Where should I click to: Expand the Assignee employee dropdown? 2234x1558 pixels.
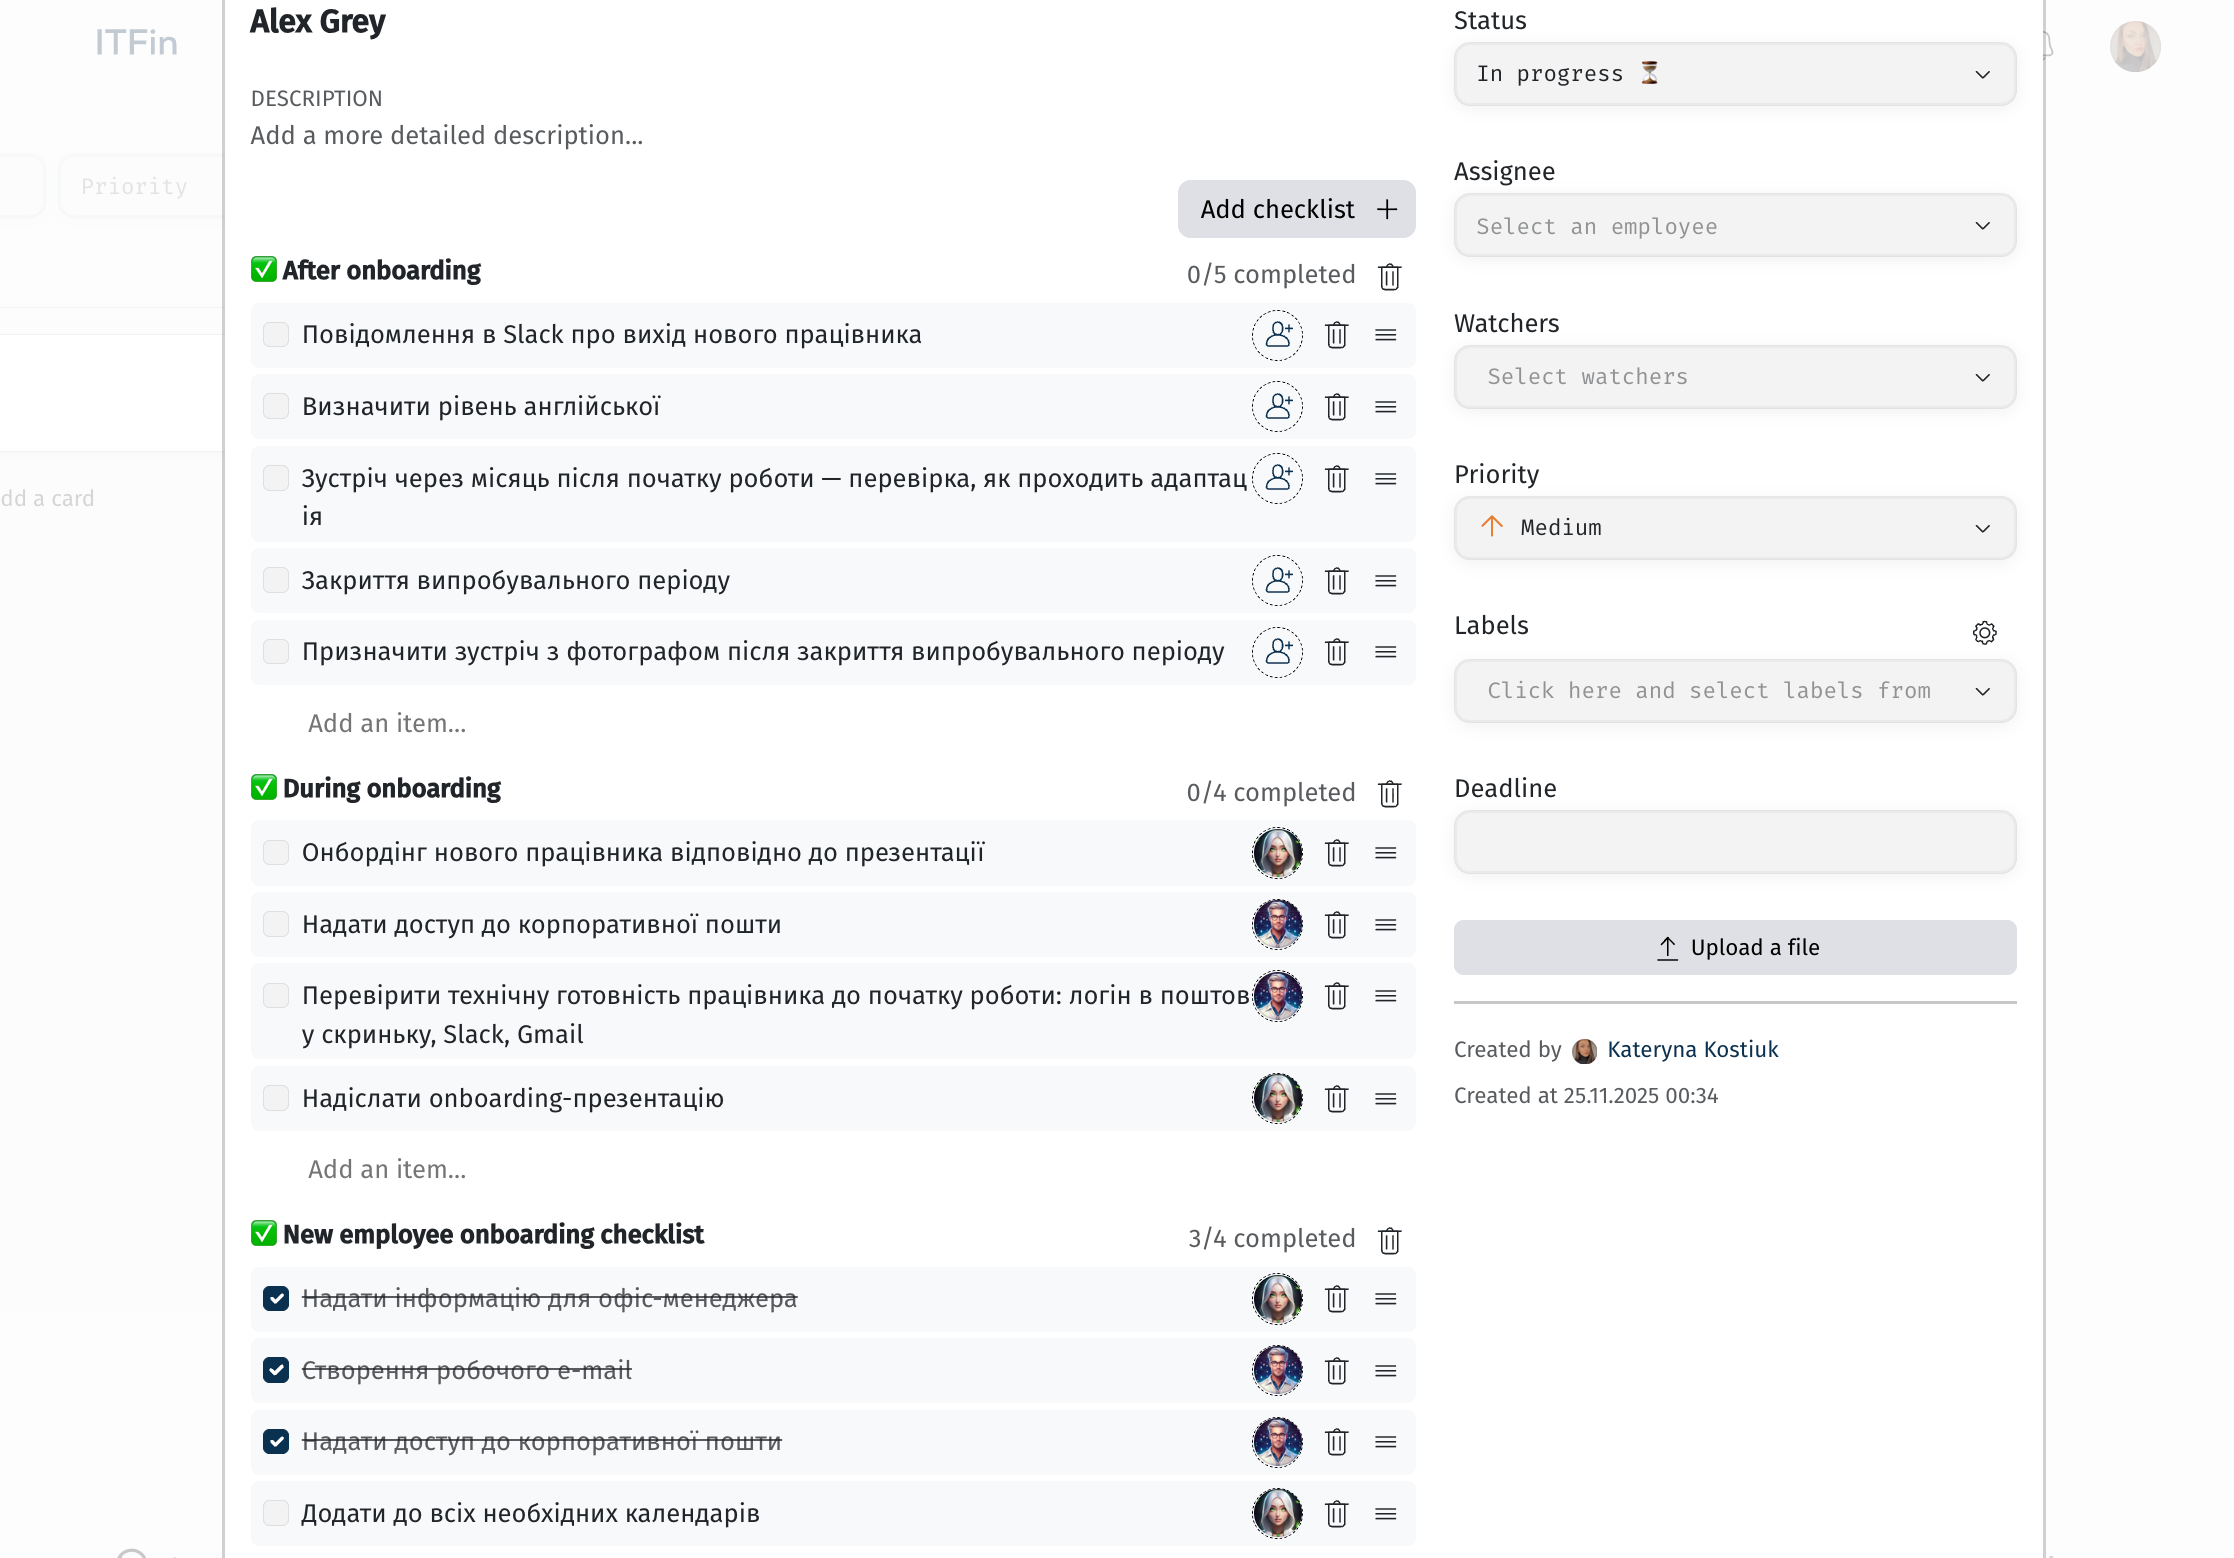click(x=1734, y=226)
